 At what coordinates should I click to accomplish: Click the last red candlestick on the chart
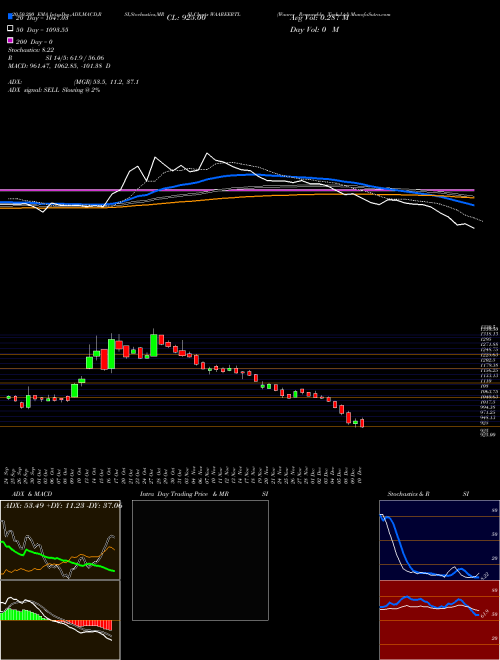(x=362, y=423)
